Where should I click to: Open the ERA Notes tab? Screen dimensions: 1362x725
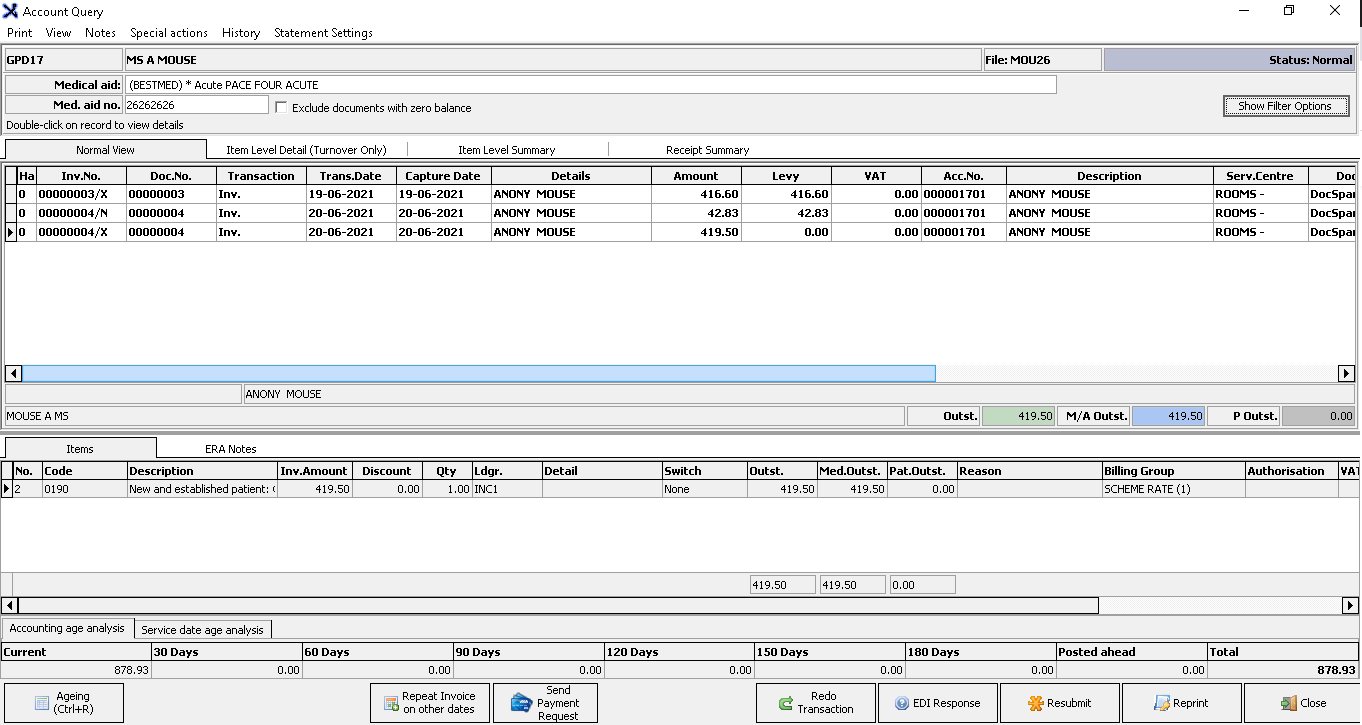point(230,449)
